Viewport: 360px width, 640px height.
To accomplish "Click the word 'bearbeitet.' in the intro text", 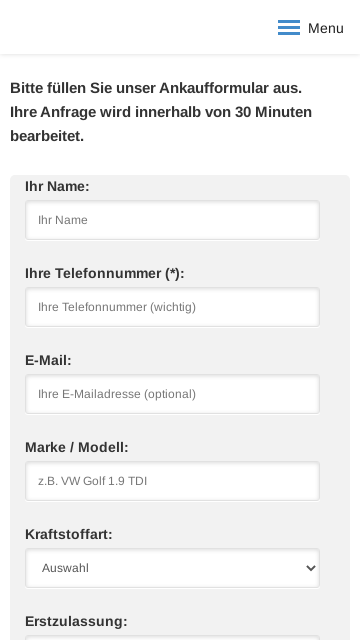I will (x=47, y=136).
